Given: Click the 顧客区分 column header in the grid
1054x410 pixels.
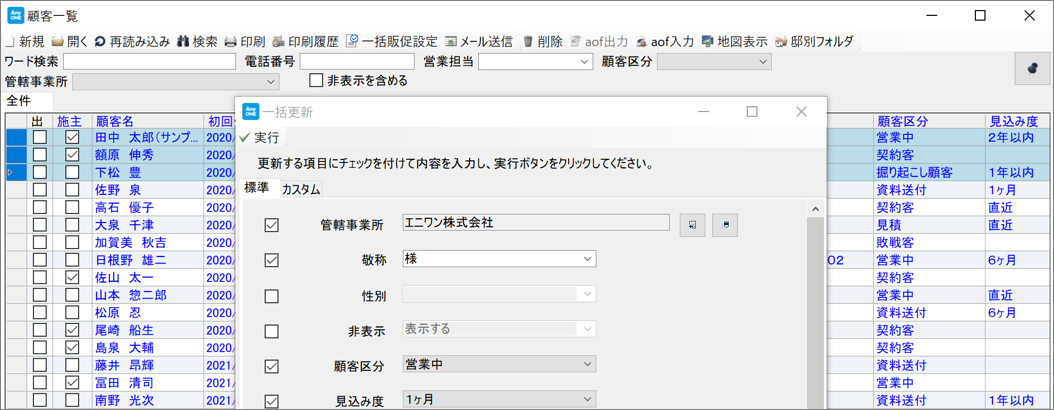Looking at the screenshot, I should (929, 121).
